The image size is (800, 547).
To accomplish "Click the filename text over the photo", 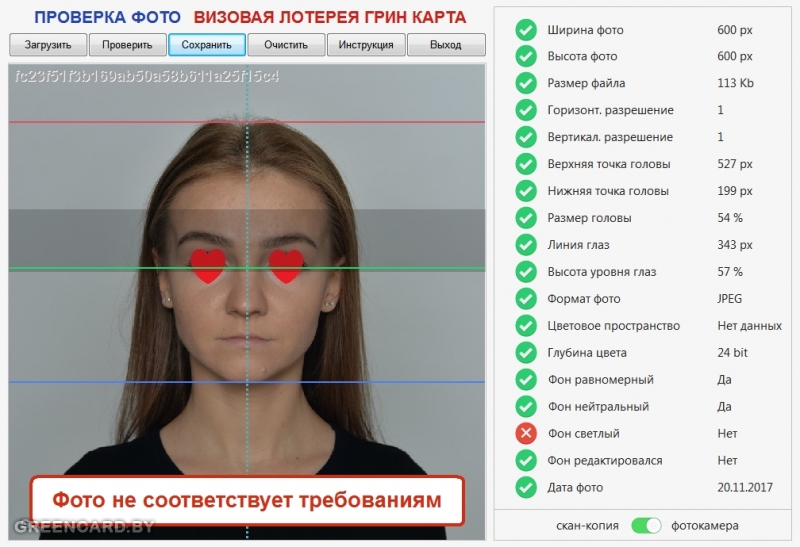I will point(147,77).
